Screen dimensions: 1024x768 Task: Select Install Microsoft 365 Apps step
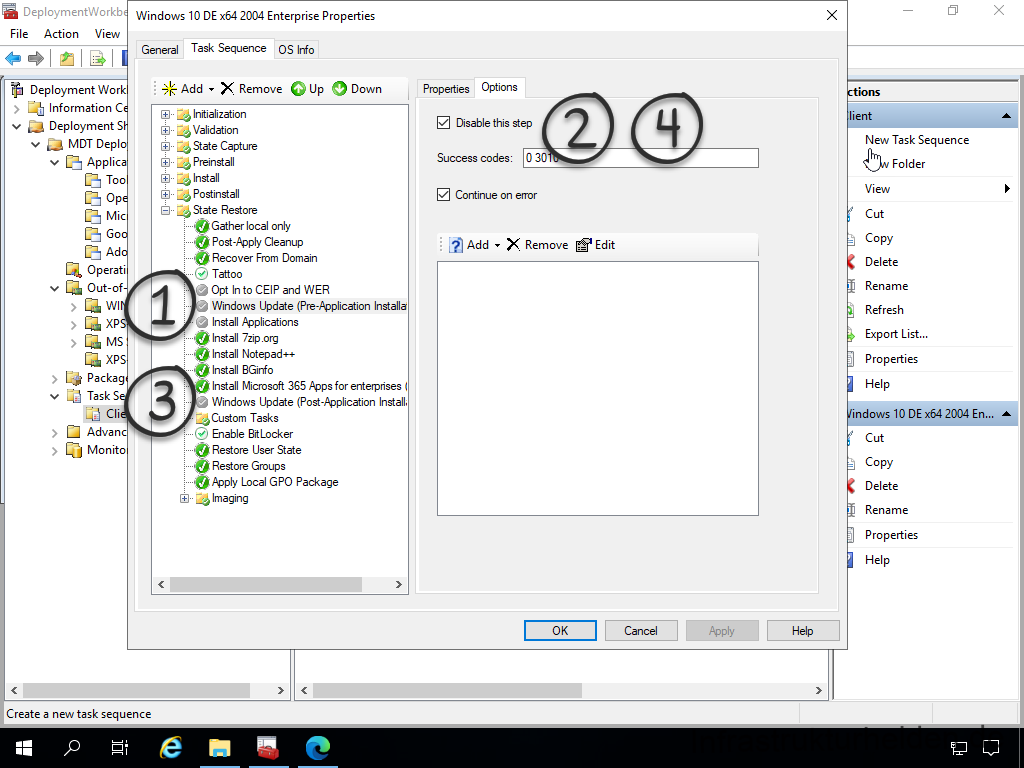(309, 386)
